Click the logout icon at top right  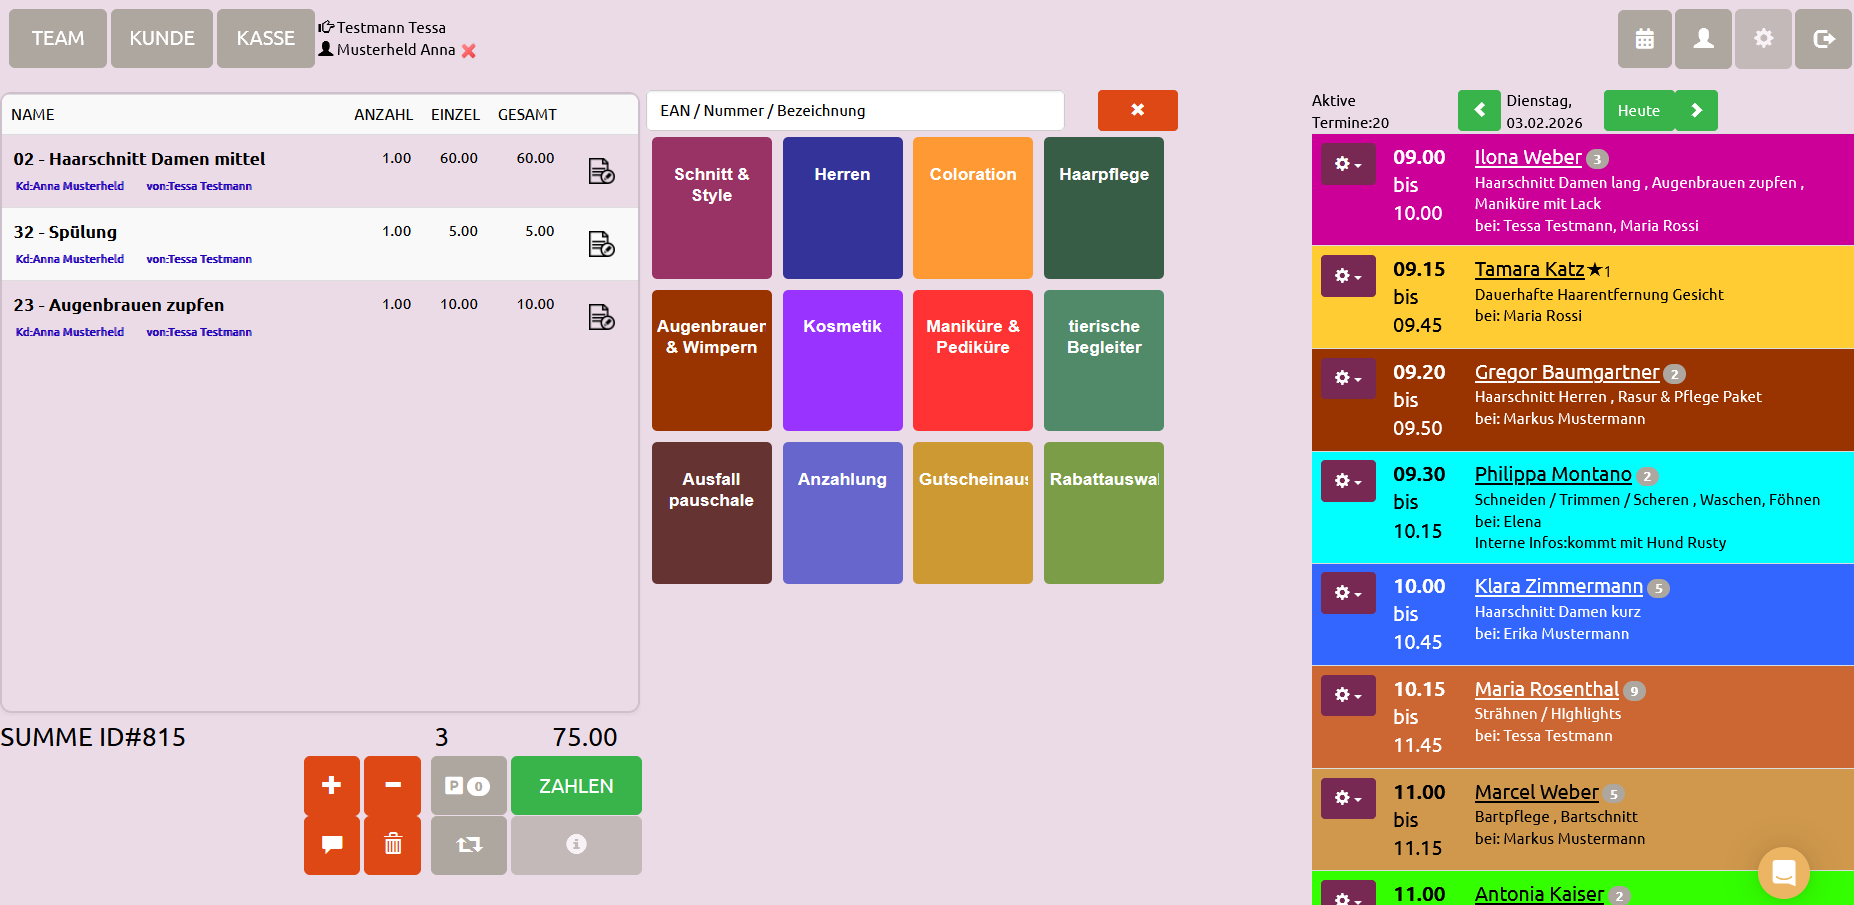(1823, 39)
